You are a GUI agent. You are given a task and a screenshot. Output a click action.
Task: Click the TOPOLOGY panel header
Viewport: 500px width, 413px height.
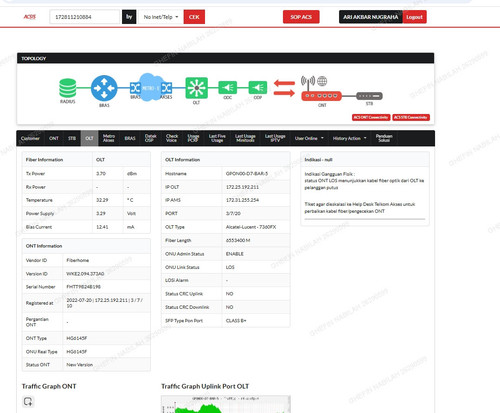coord(225,58)
